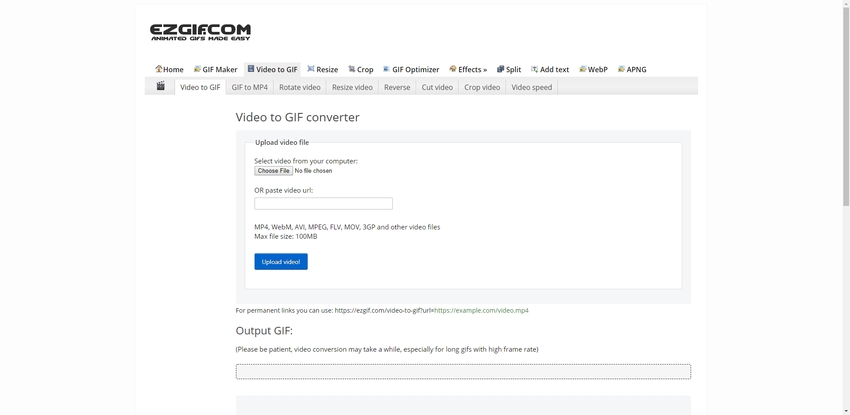The height and width of the screenshot is (415, 850).
Task: Open the APNG tools page
Action: pyautogui.click(x=632, y=69)
